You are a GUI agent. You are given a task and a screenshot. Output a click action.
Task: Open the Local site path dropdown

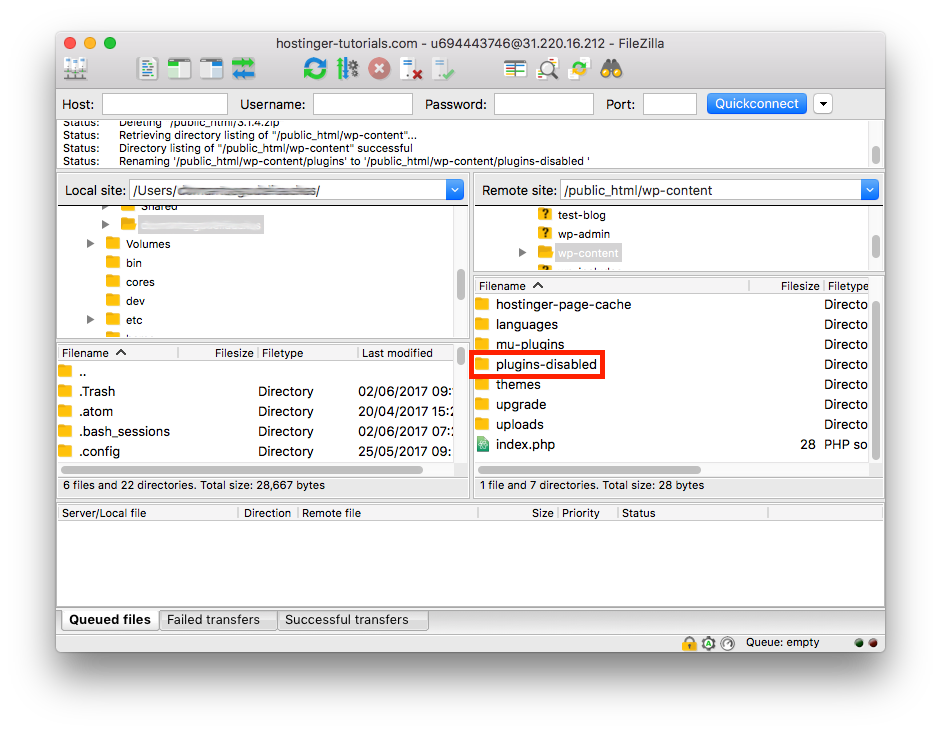455,190
